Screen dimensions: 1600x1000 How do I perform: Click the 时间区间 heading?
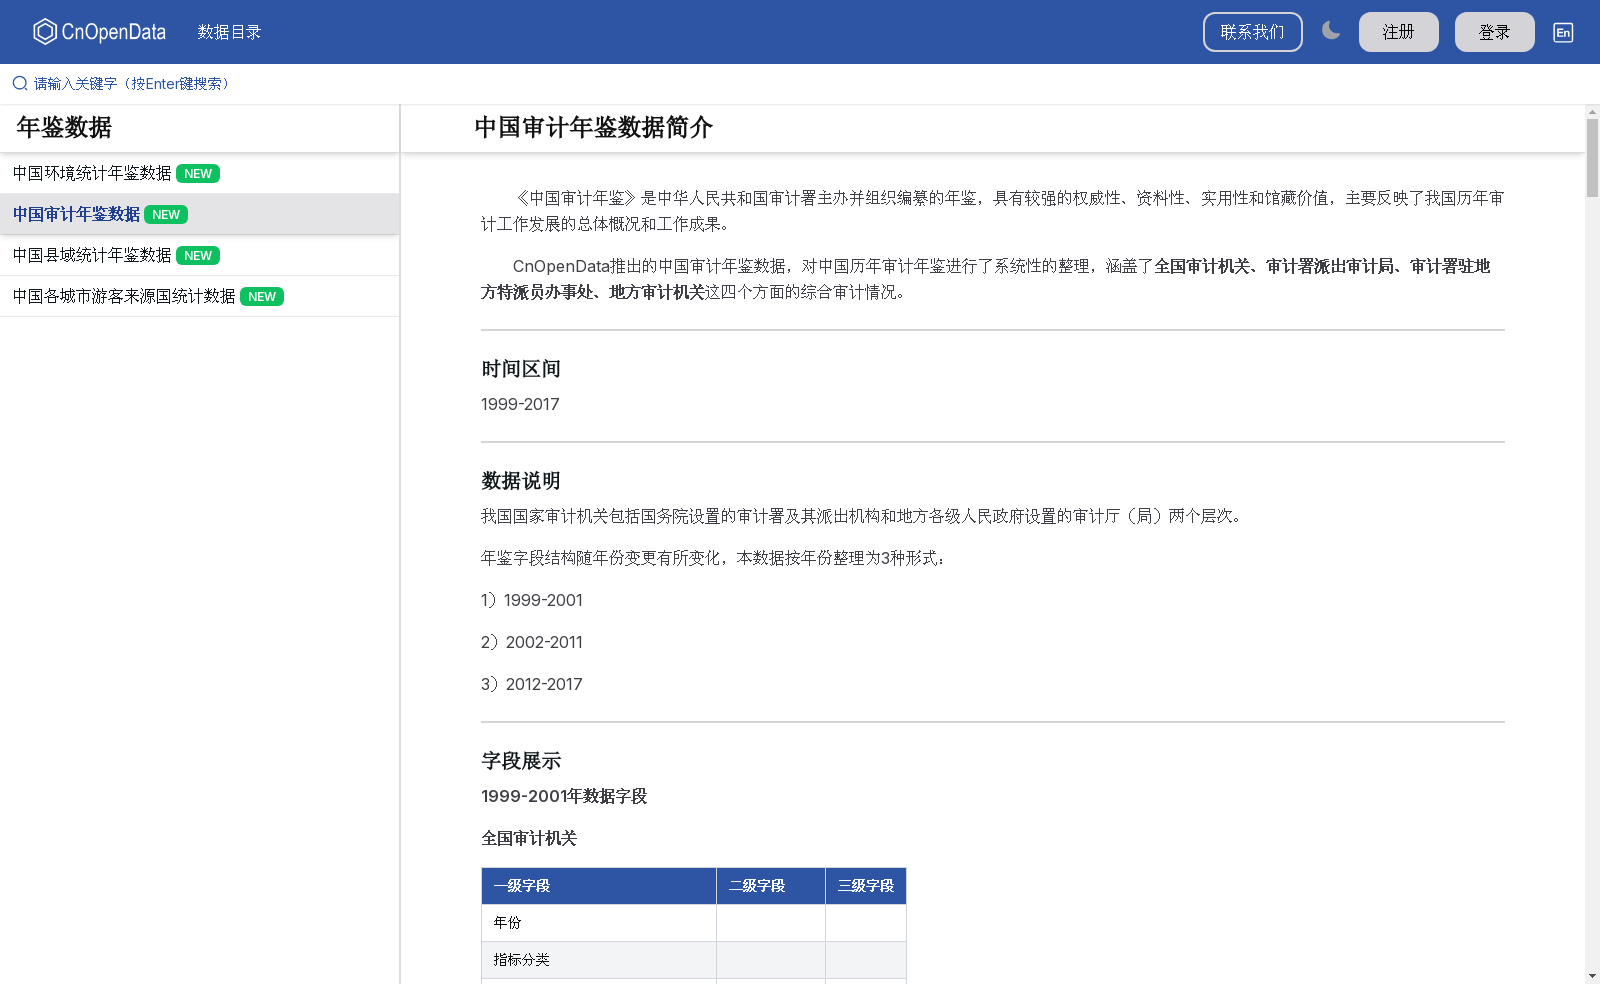(521, 369)
